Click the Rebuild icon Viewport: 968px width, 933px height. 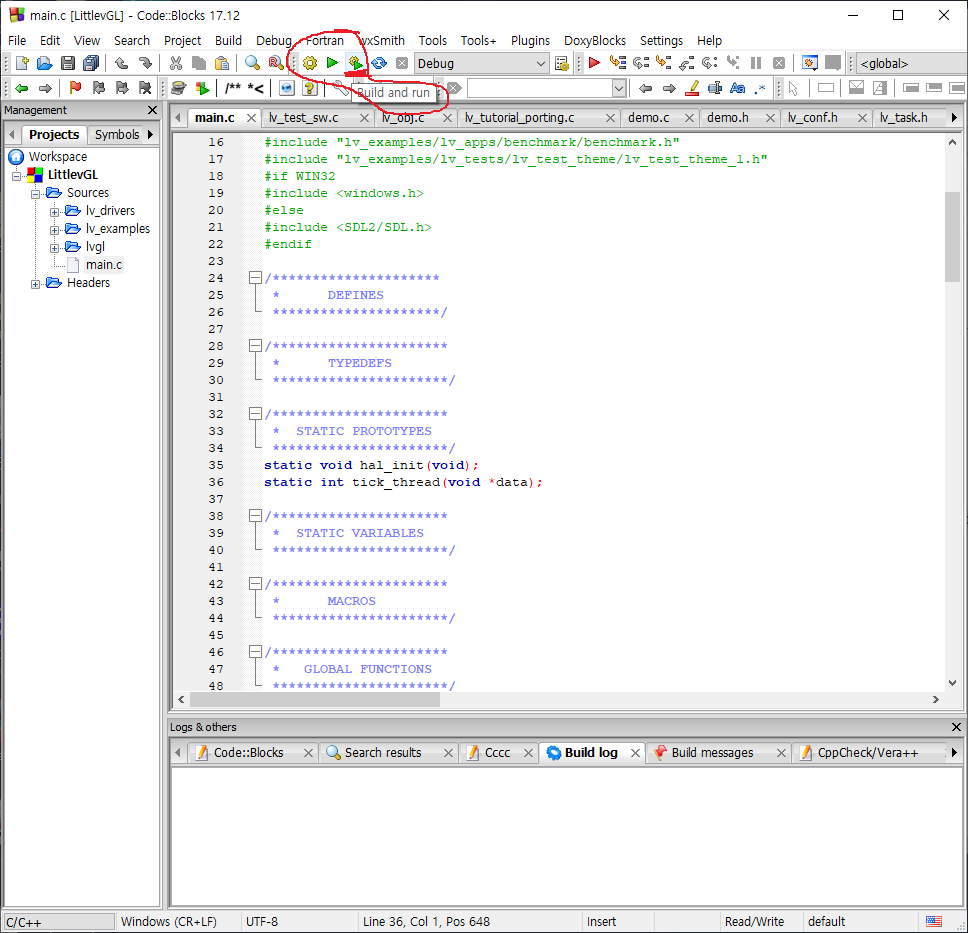pos(378,63)
